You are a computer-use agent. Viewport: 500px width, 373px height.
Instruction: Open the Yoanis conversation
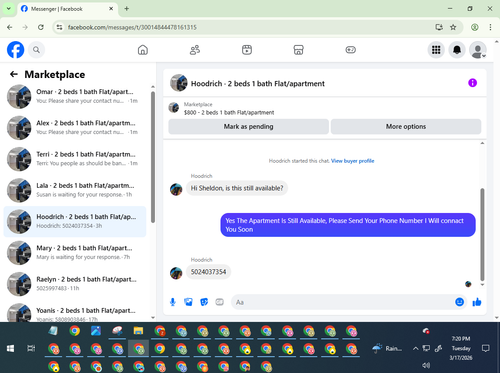pyautogui.click(x=75, y=313)
